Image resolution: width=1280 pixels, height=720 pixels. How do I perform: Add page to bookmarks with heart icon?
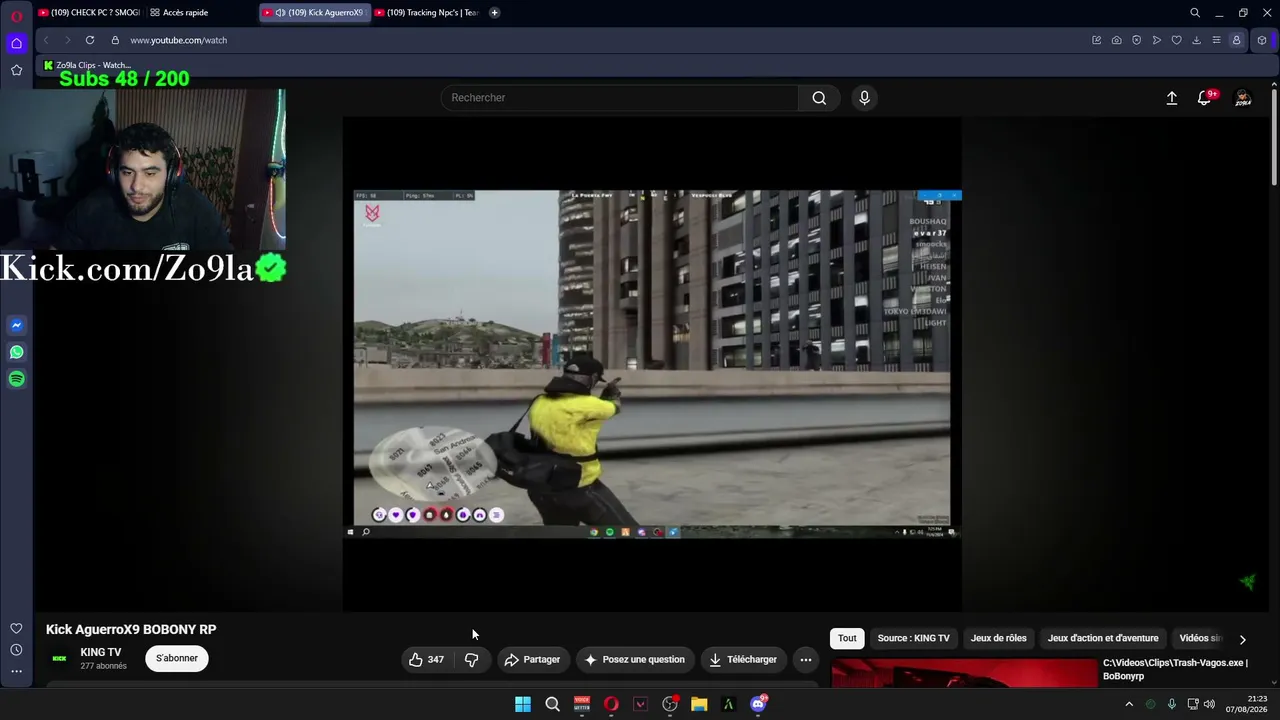1176,40
